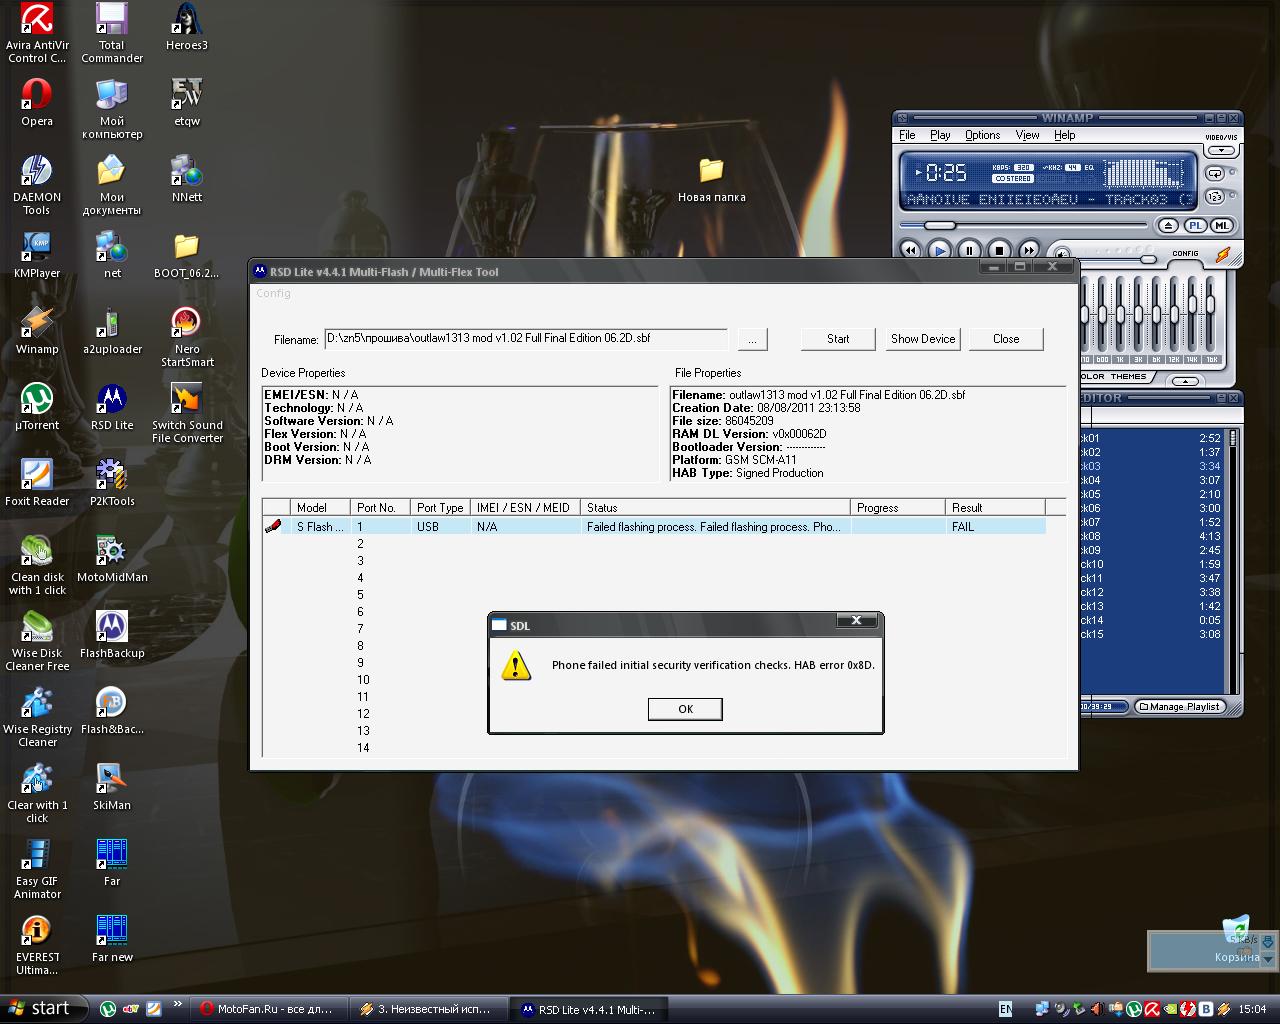Open the Heroes3 desktop shortcut
Viewport: 1280px width, 1024px height.
click(x=187, y=26)
